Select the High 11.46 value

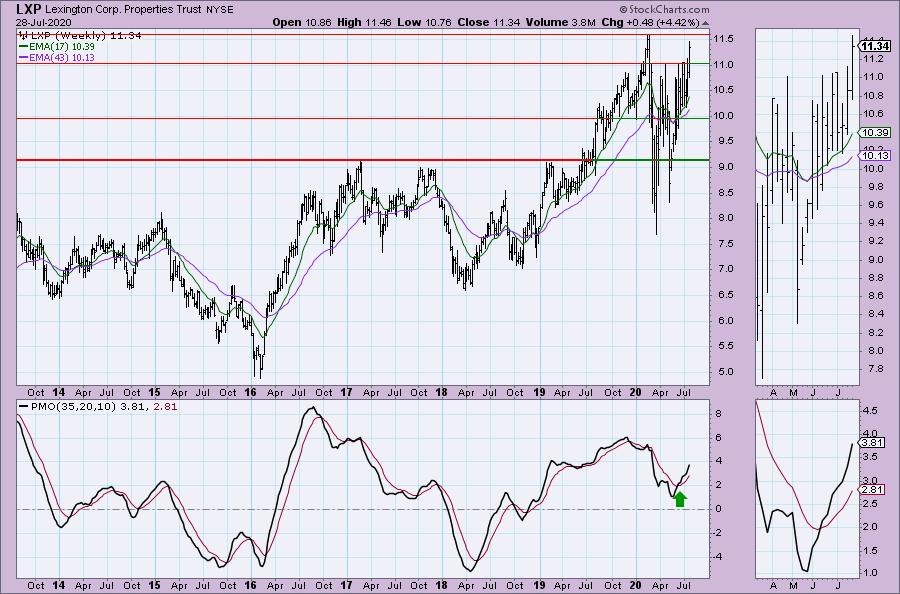point(365,22)
